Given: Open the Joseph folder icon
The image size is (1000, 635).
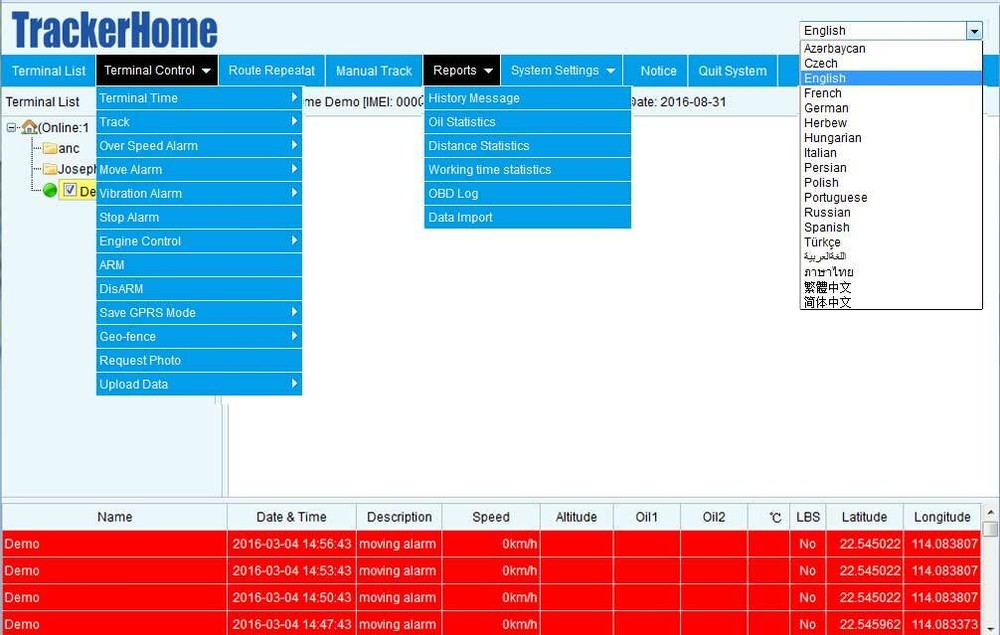Looking at the screenshot, I should coord(50,169).
